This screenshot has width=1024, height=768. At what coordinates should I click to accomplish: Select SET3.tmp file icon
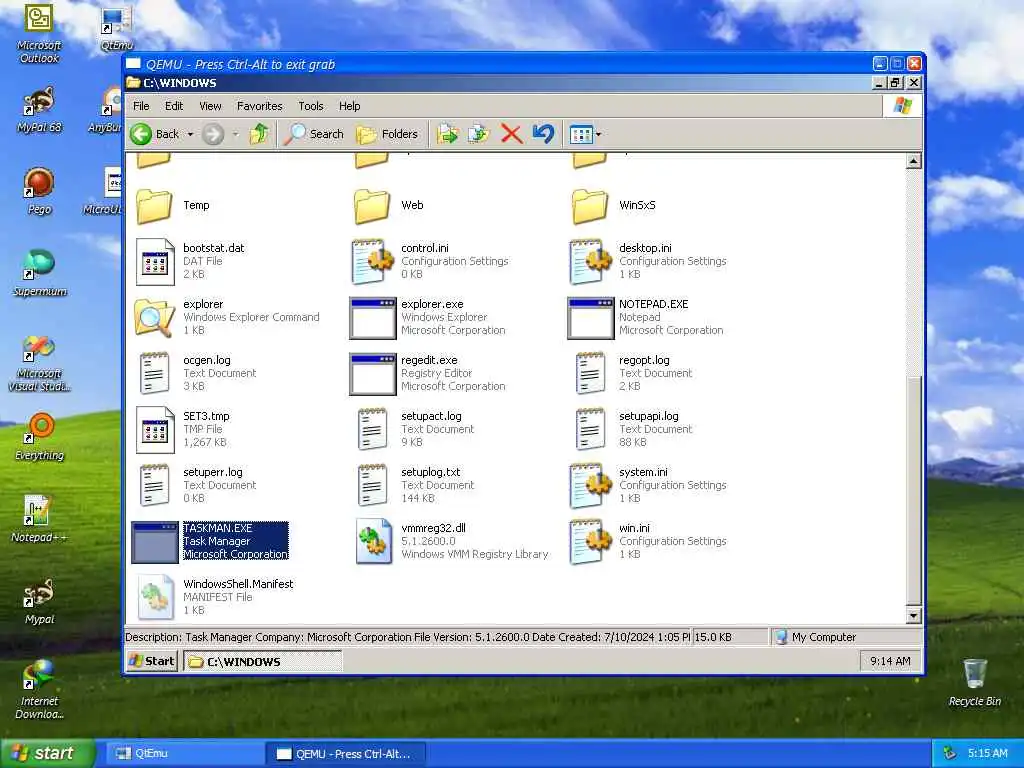(x=155, y=430)
